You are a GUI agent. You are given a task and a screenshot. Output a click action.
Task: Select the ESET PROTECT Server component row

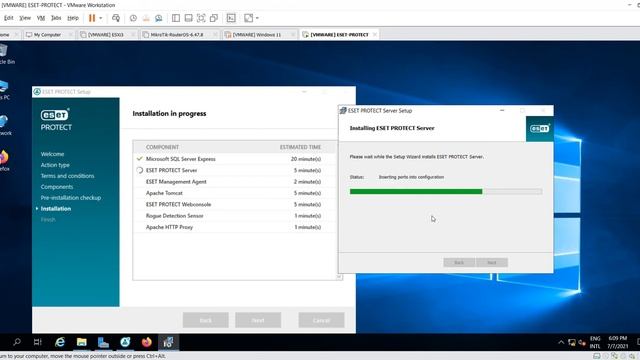235,170
